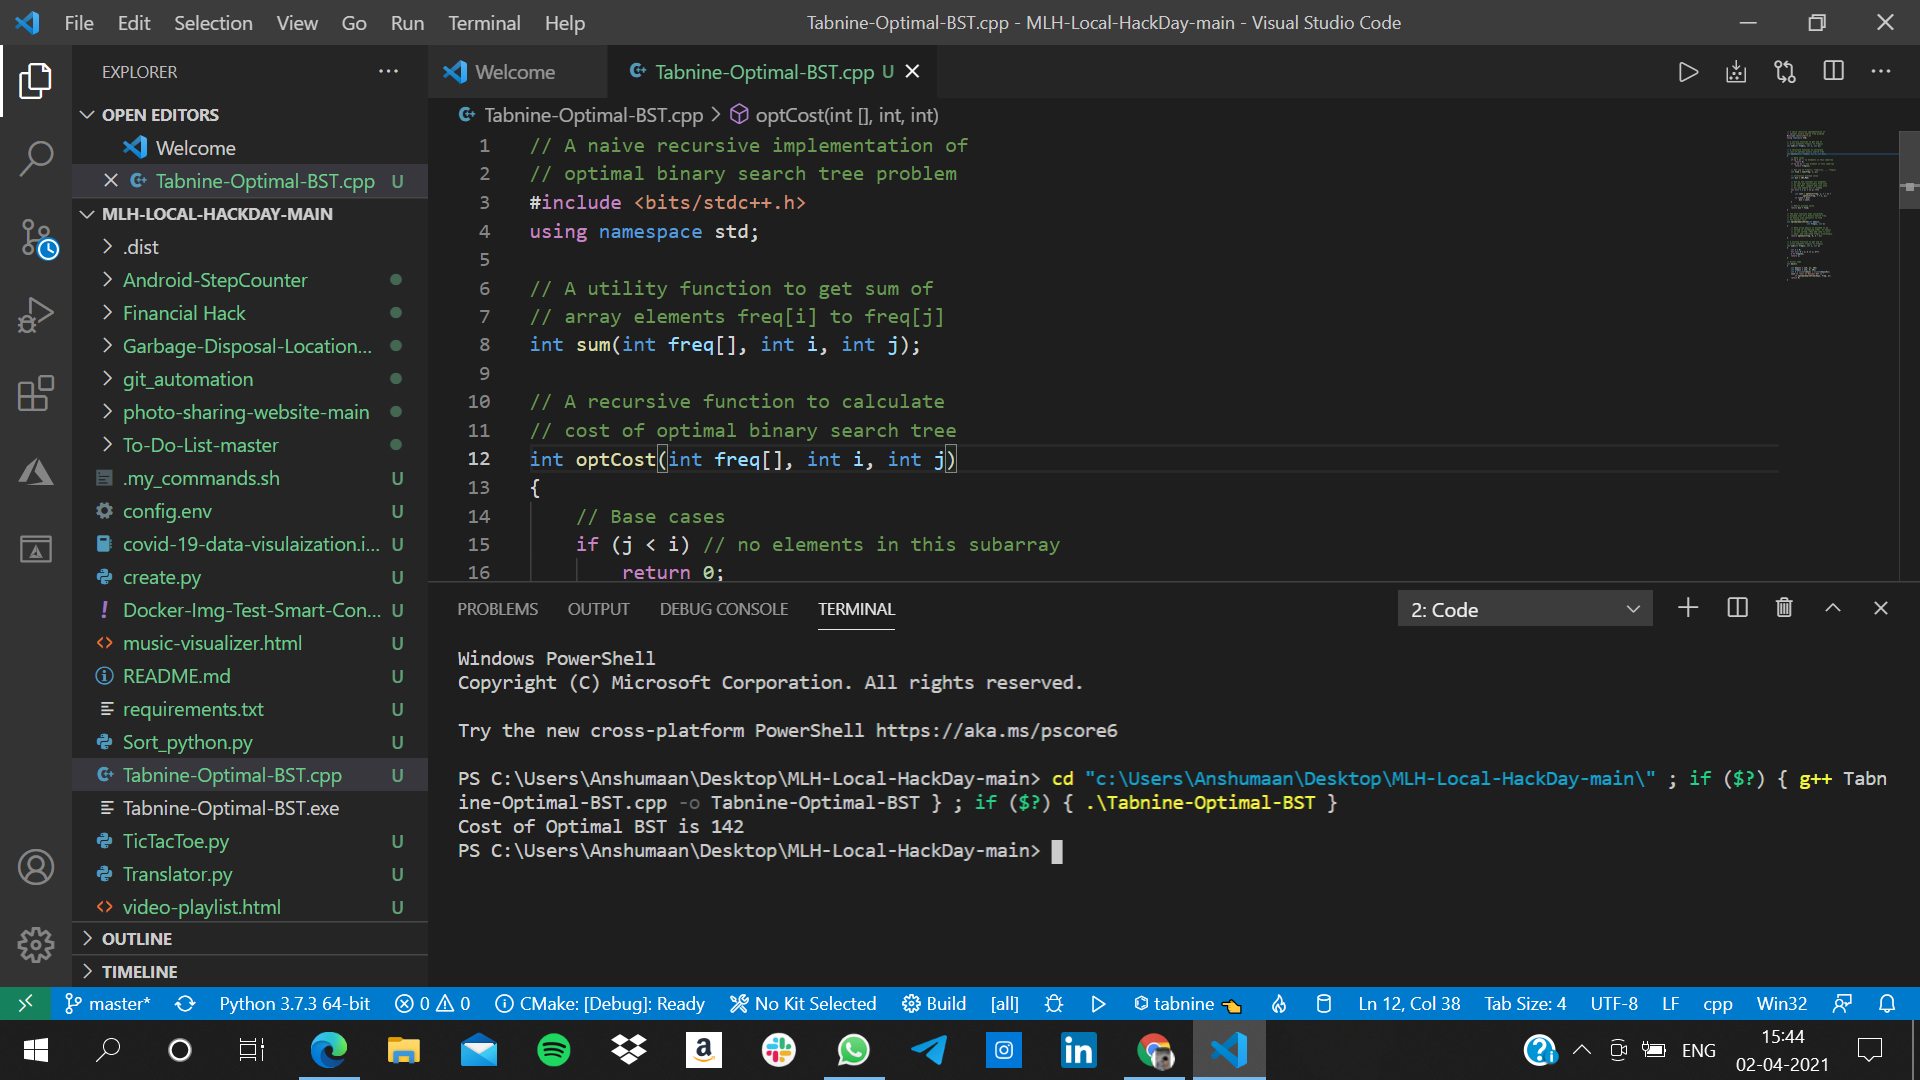This screenshot has height=1080, width=1920.
Task: Click the master* branch indicator
Action: 108,1003
